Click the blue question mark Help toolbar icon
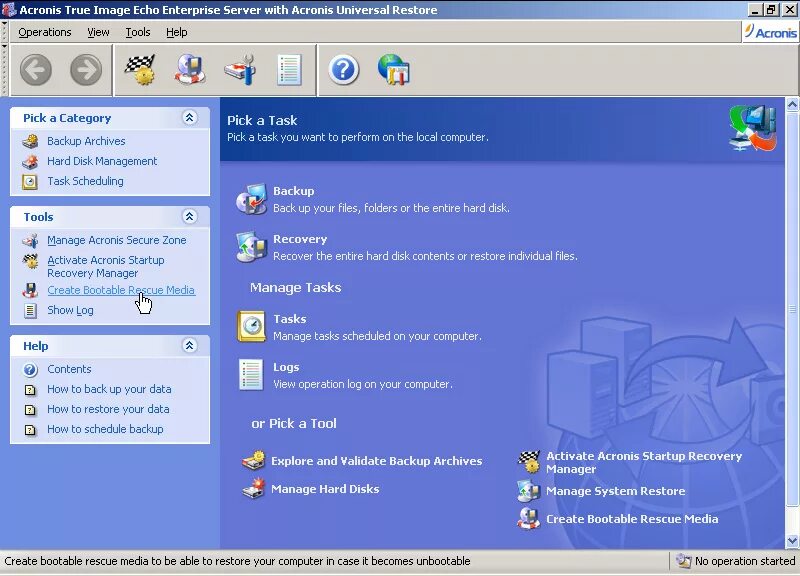 pos(343,70)
